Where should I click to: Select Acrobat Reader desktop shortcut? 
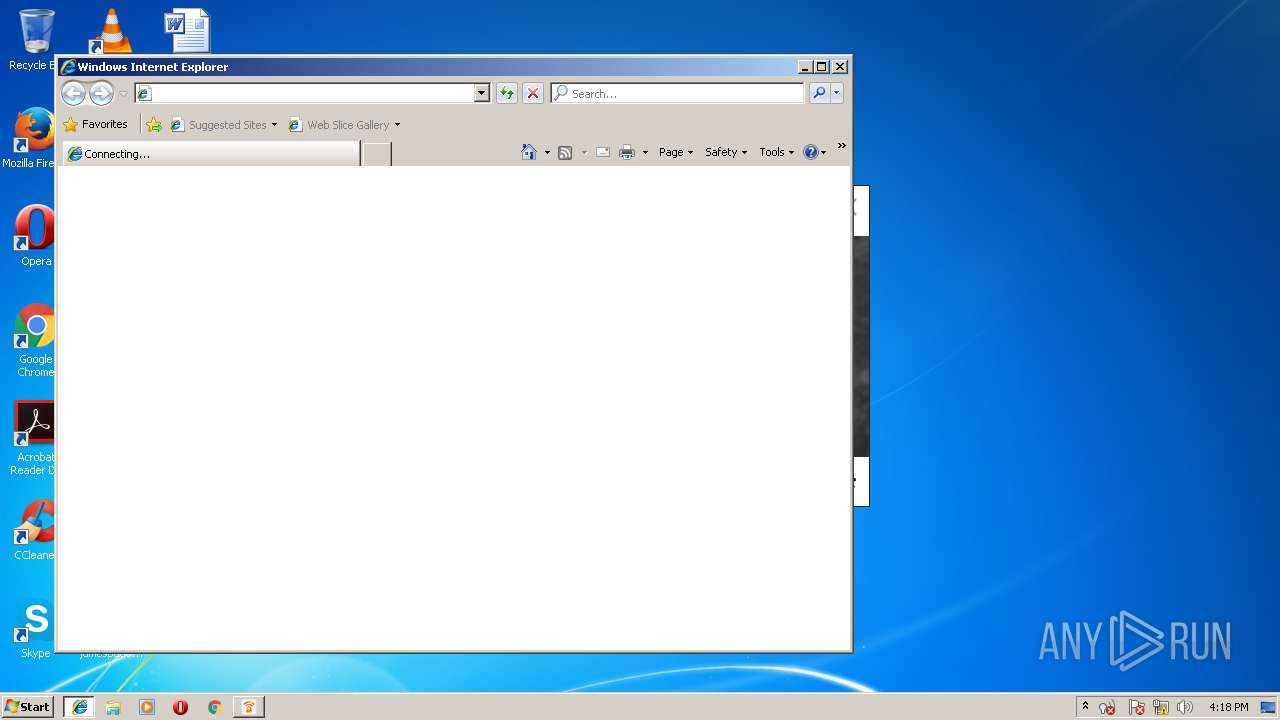coord(34,438)
